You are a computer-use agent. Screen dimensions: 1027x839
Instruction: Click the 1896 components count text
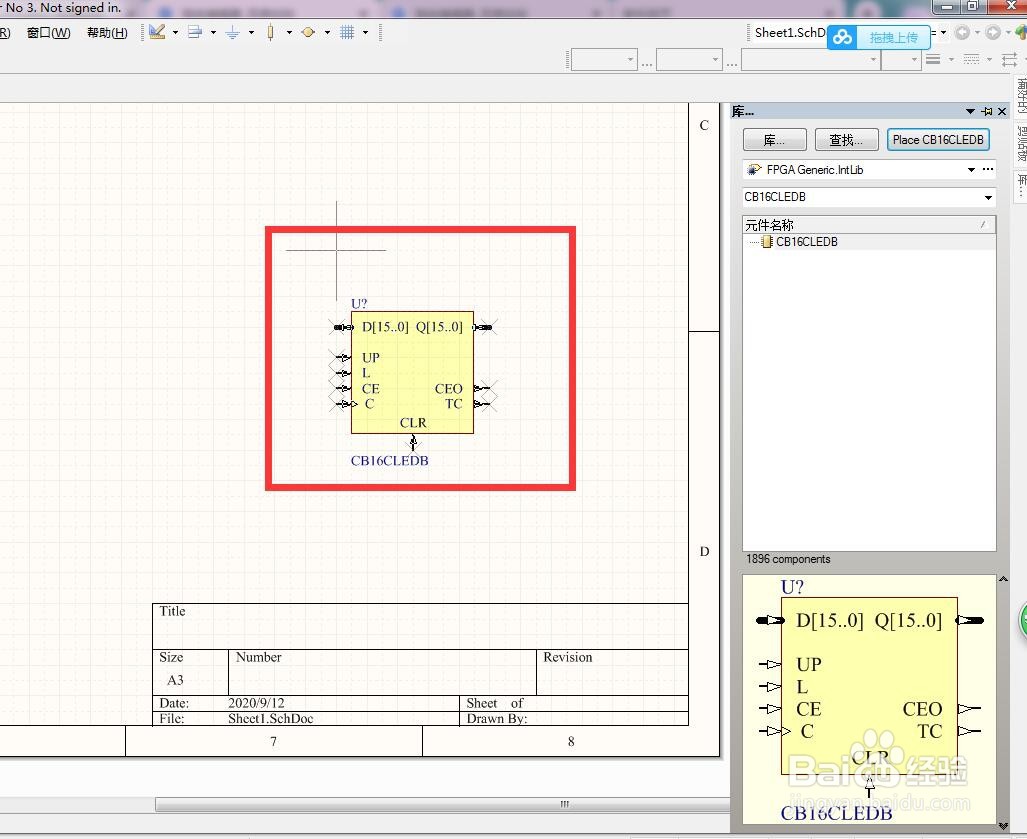788,559
